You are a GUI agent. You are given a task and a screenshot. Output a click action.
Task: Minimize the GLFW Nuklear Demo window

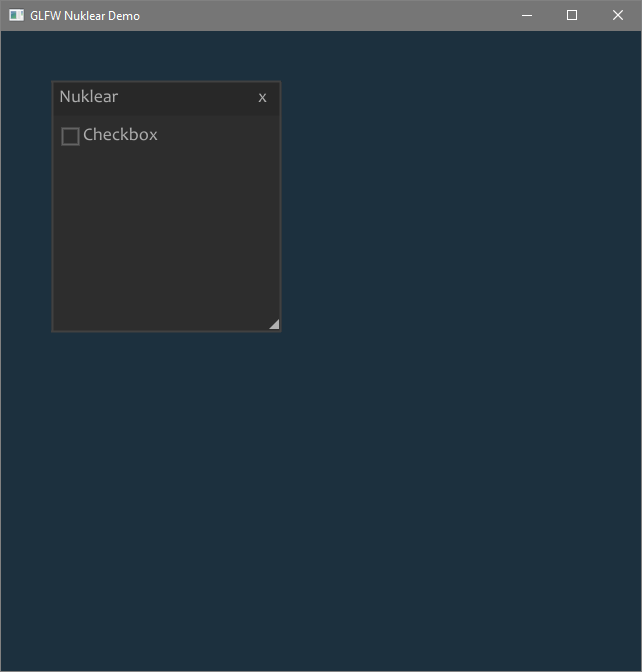coord(527,15)
